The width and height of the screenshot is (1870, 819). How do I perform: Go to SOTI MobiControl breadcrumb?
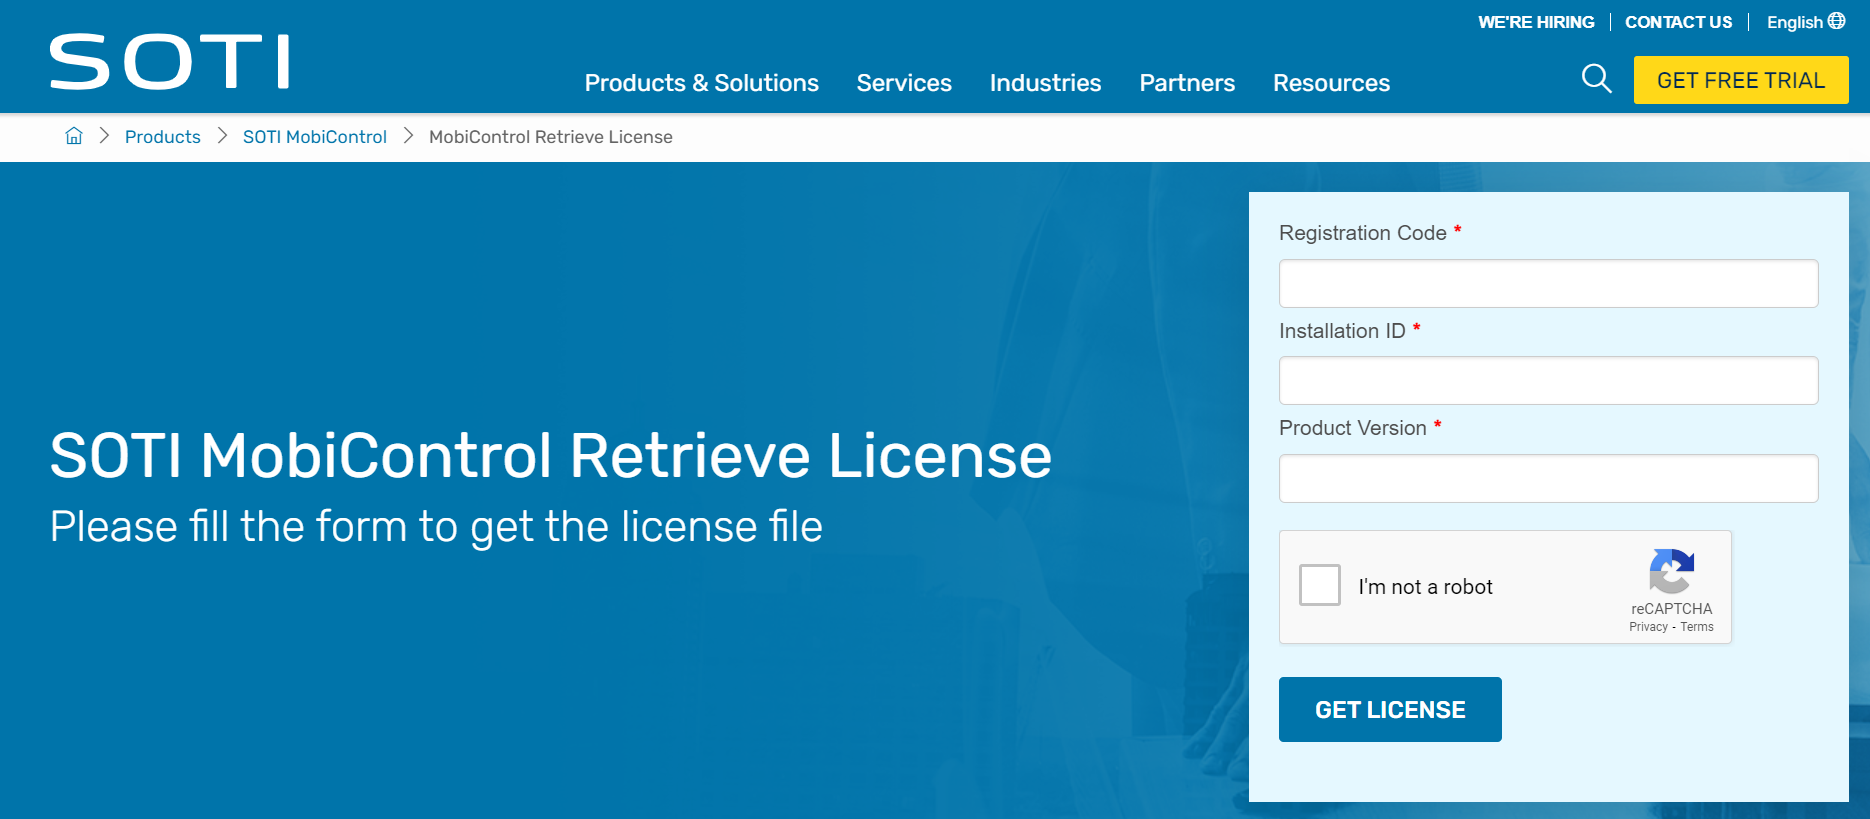click(314, 137)
